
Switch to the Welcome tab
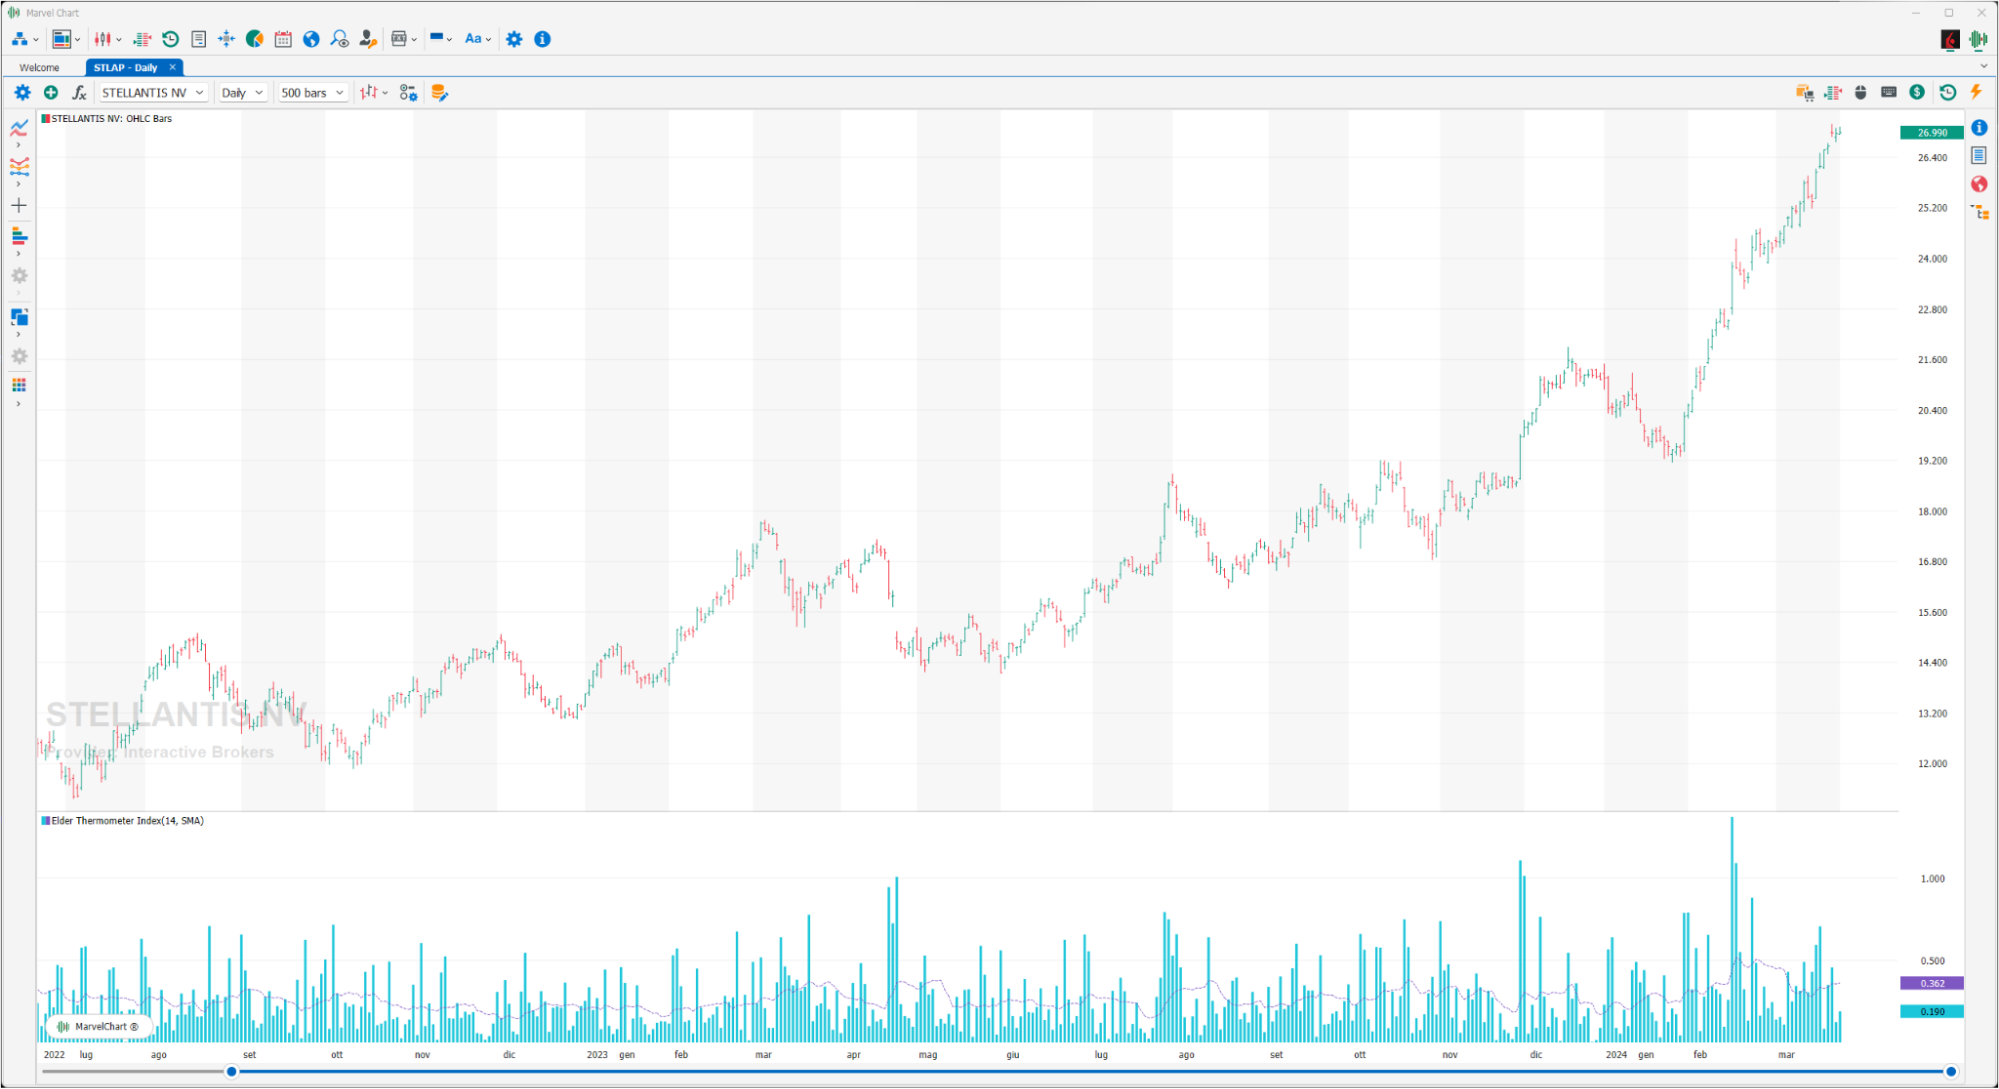[x=40, y=68]
